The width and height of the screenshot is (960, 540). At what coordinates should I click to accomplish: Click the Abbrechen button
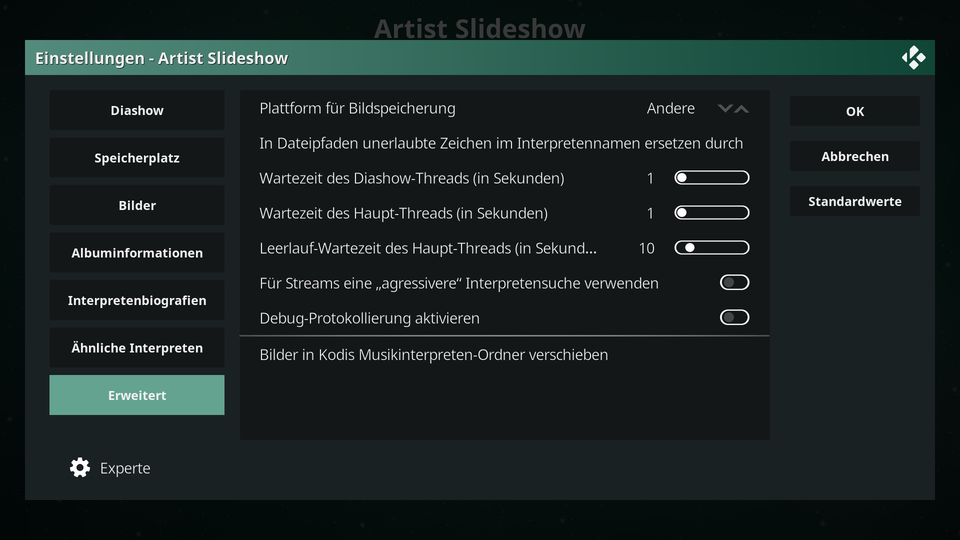point(855,156)
